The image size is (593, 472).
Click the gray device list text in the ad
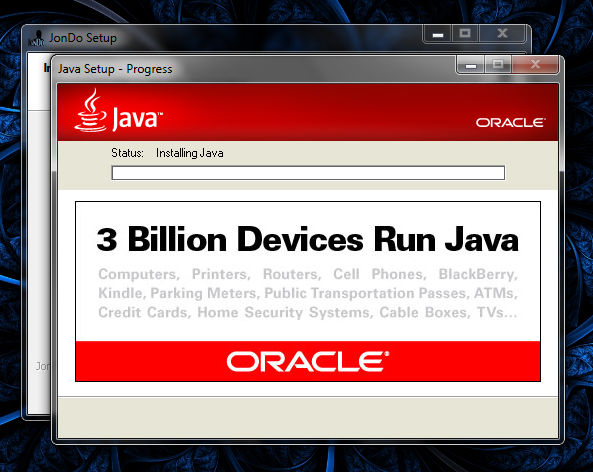click(307, 293)
